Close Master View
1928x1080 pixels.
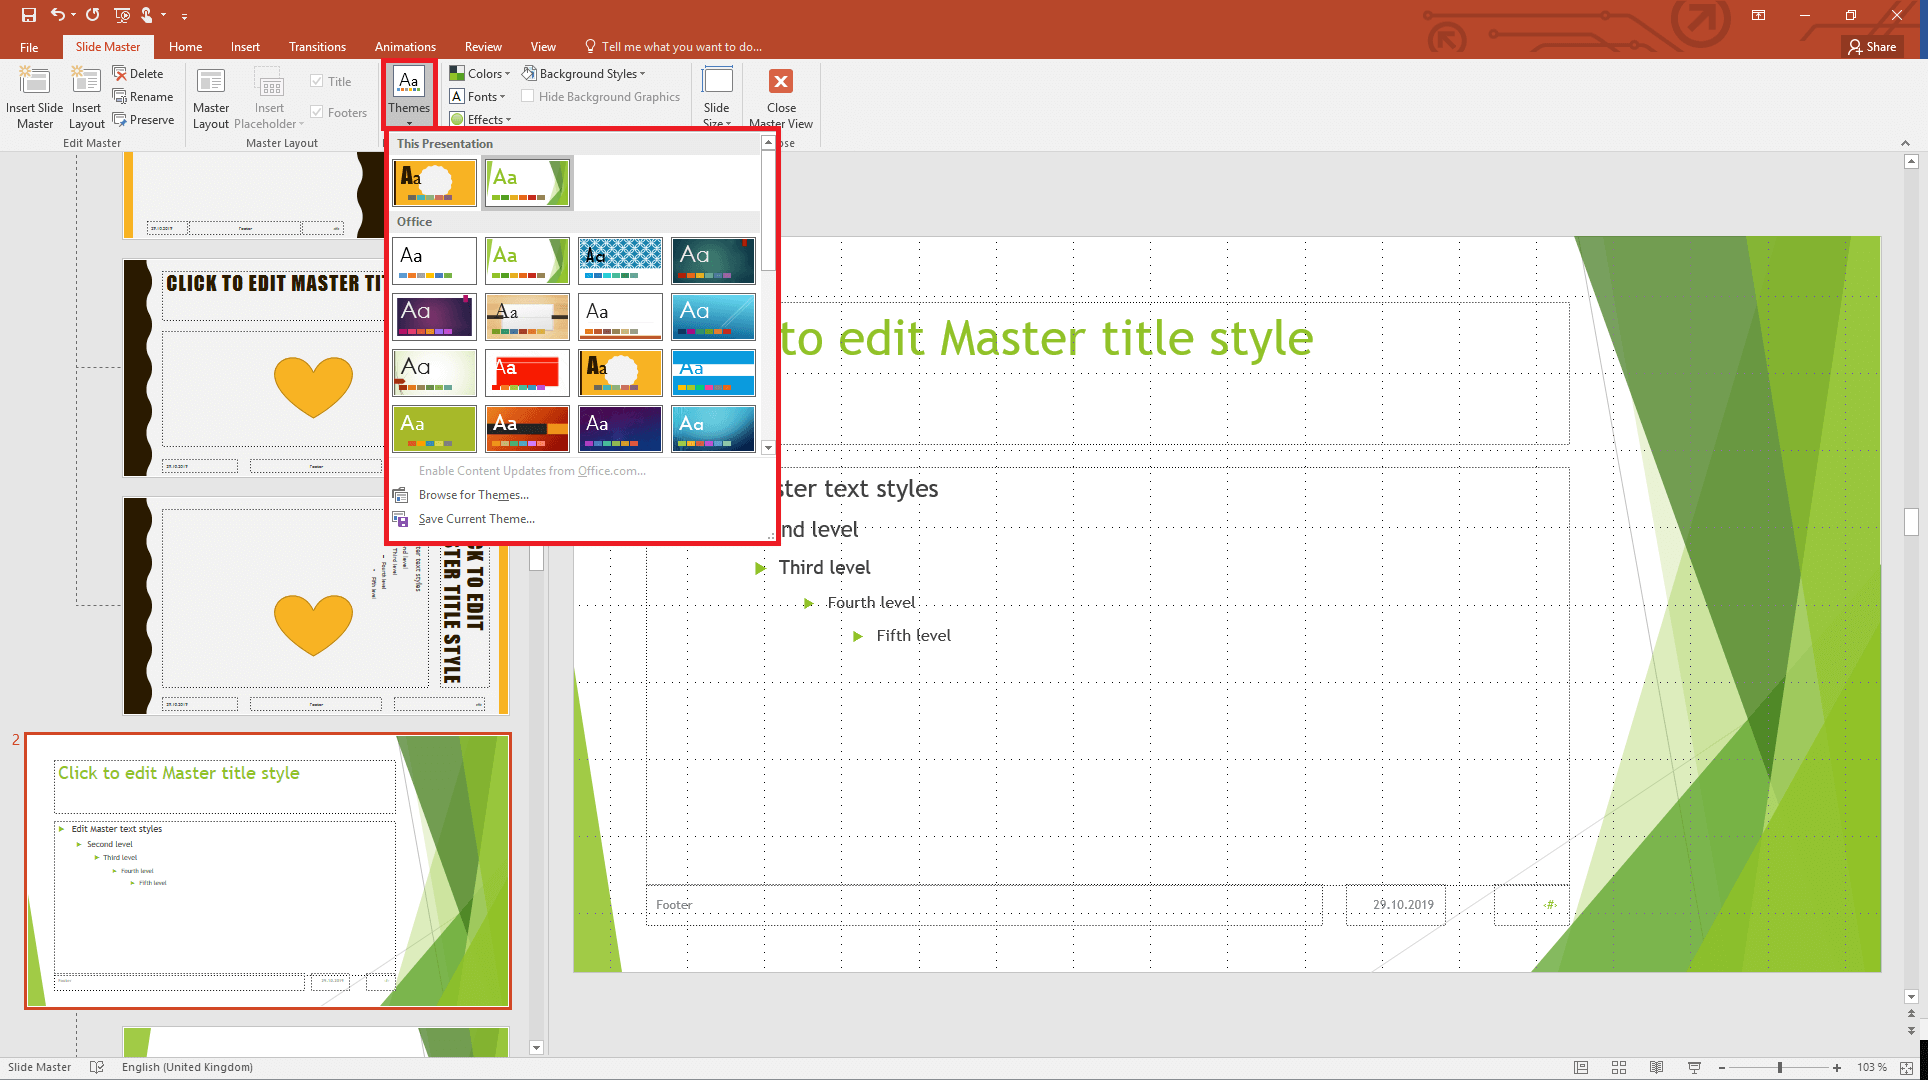[781, 95]
